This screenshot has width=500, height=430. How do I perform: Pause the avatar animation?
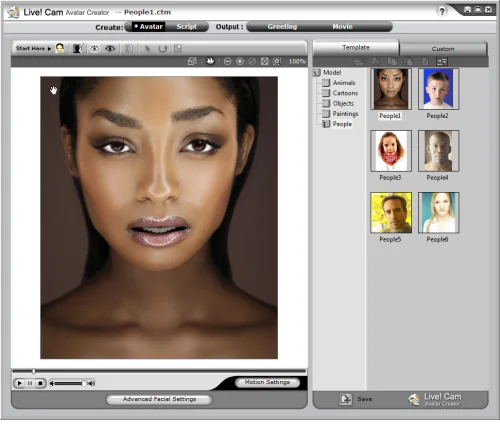30,383
